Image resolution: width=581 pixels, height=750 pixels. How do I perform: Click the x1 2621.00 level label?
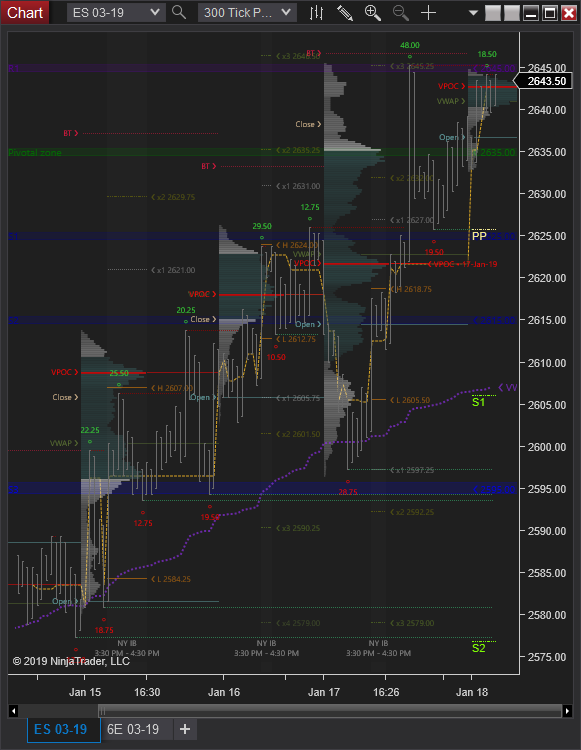(173, 270)
